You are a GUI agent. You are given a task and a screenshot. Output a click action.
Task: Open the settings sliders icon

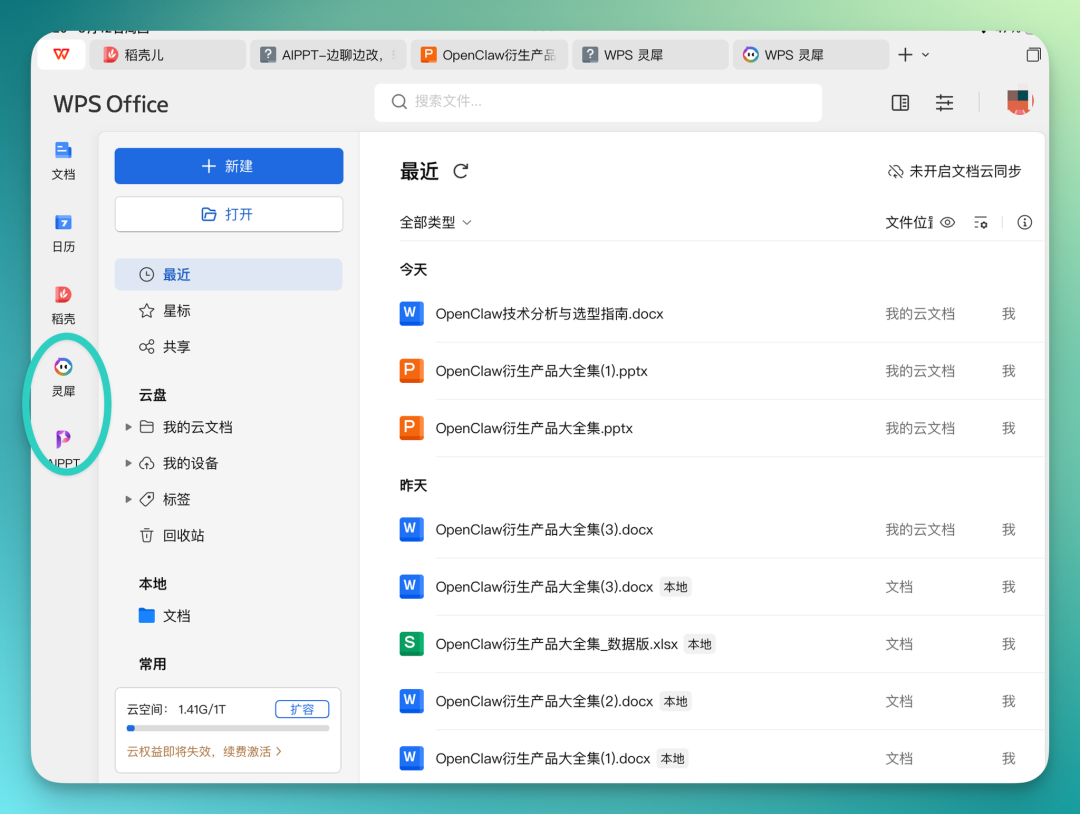pyautogui.click(x=944, y=103)
